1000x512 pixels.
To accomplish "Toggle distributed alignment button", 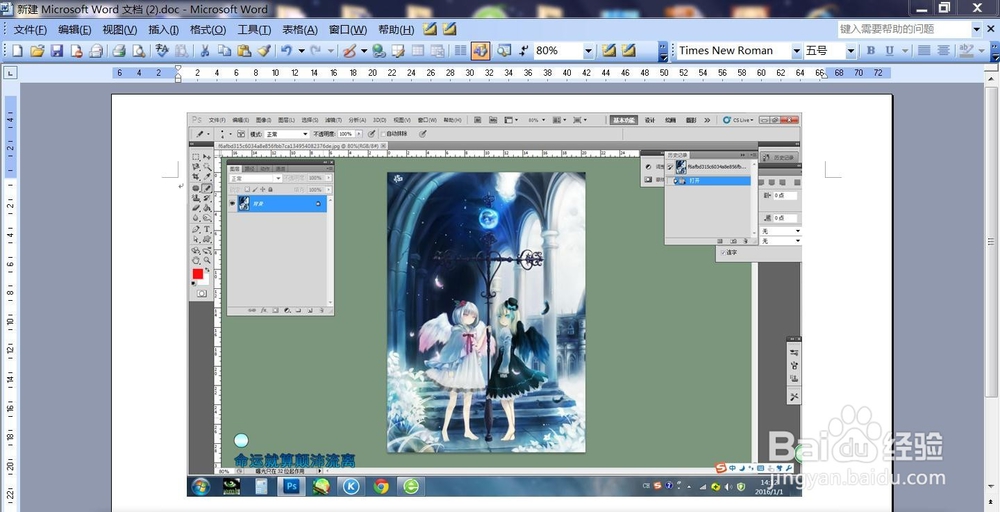I will 943,51.
